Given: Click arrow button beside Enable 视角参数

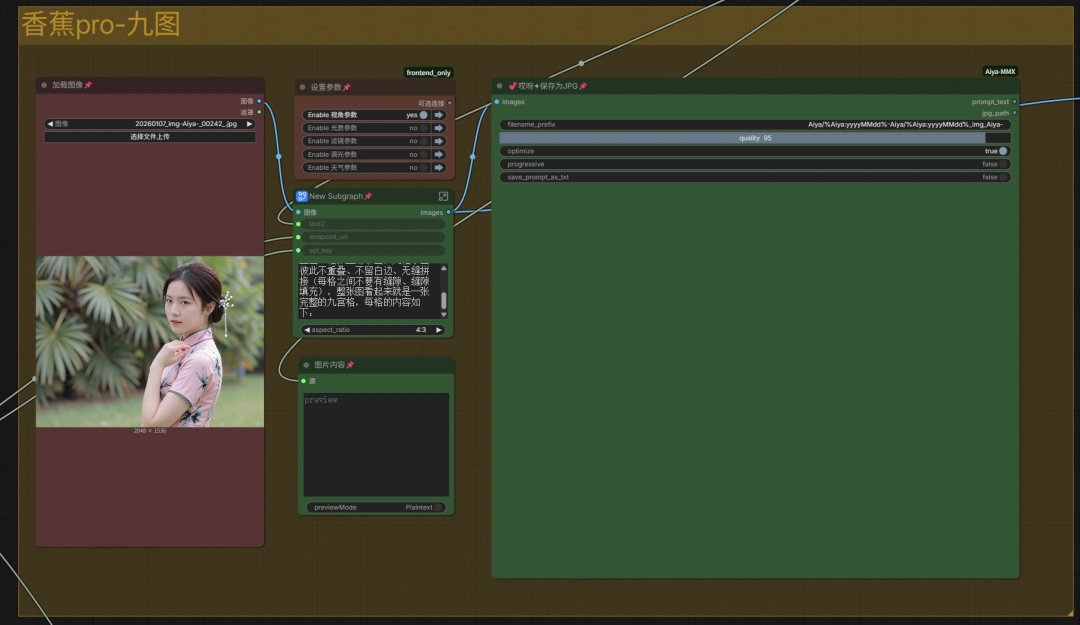Looking at the screenshot, I should 438,115.
